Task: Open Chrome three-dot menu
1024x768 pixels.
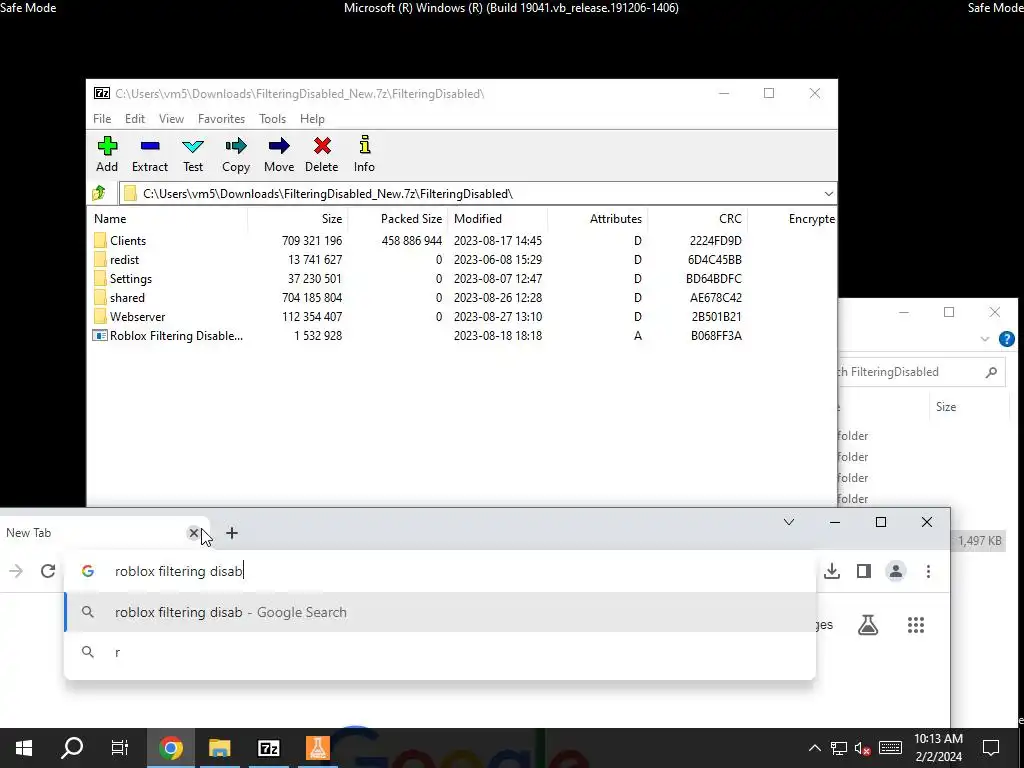Action: click(x=928, y=571)
